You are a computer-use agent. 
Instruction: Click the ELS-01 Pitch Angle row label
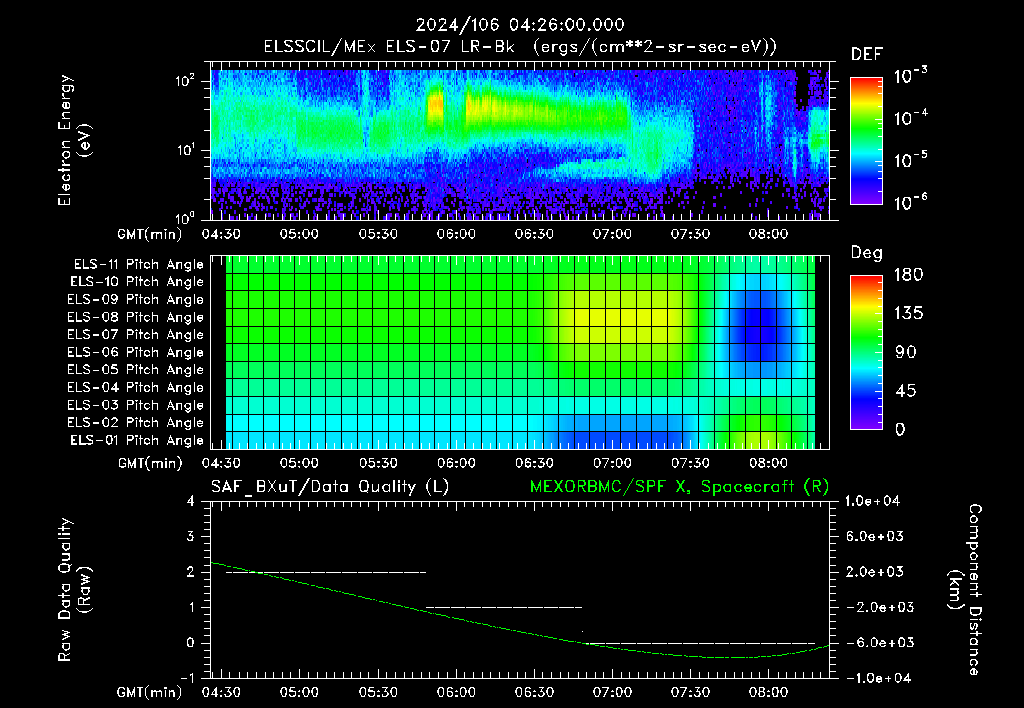(137, 441)
